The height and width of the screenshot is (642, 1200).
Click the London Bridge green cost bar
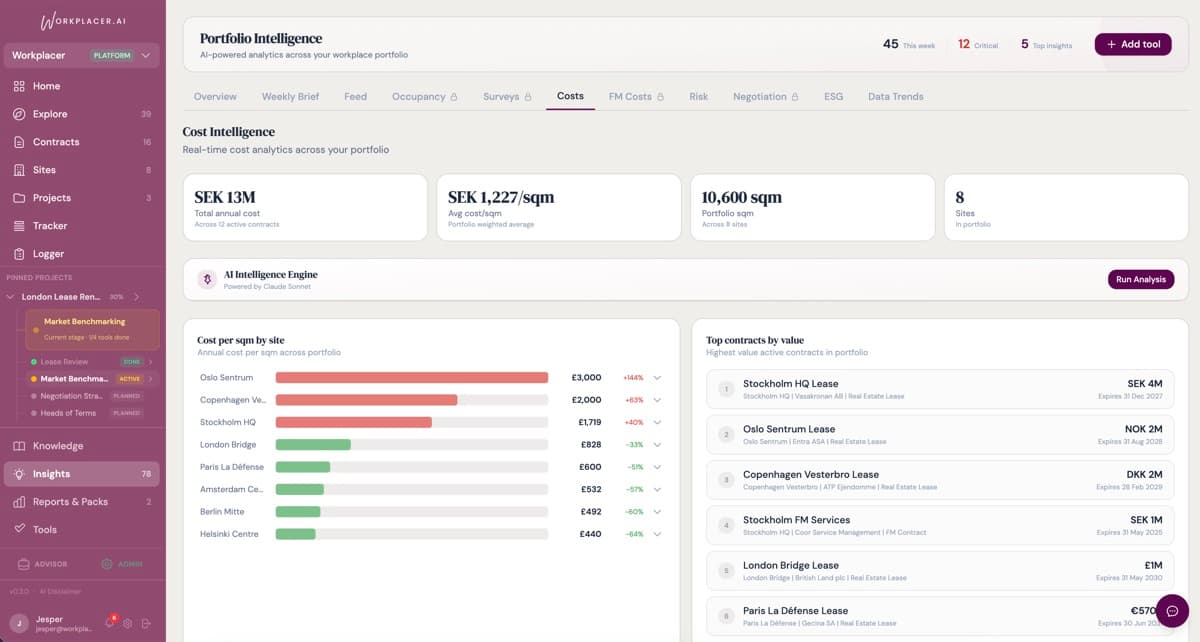[313, 445]
